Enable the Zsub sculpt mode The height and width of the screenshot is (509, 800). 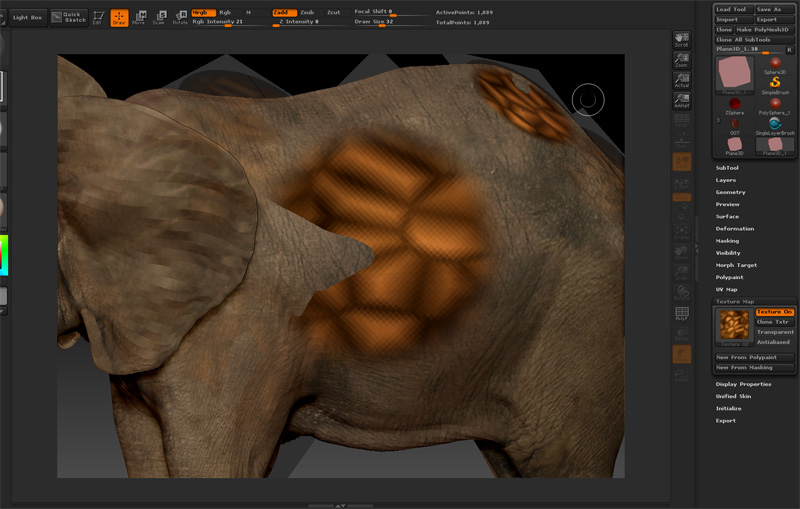click(x=307, y=12)
